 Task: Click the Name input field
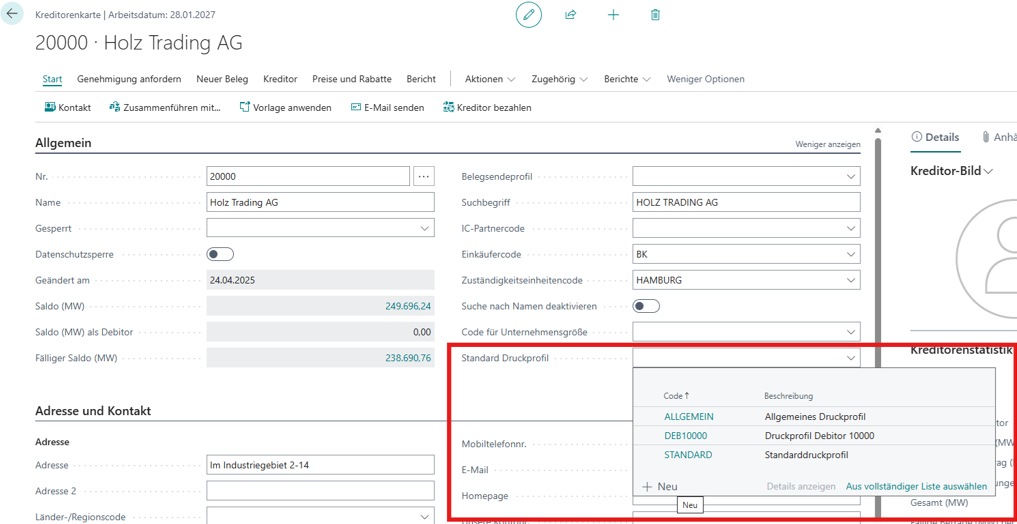320,202
